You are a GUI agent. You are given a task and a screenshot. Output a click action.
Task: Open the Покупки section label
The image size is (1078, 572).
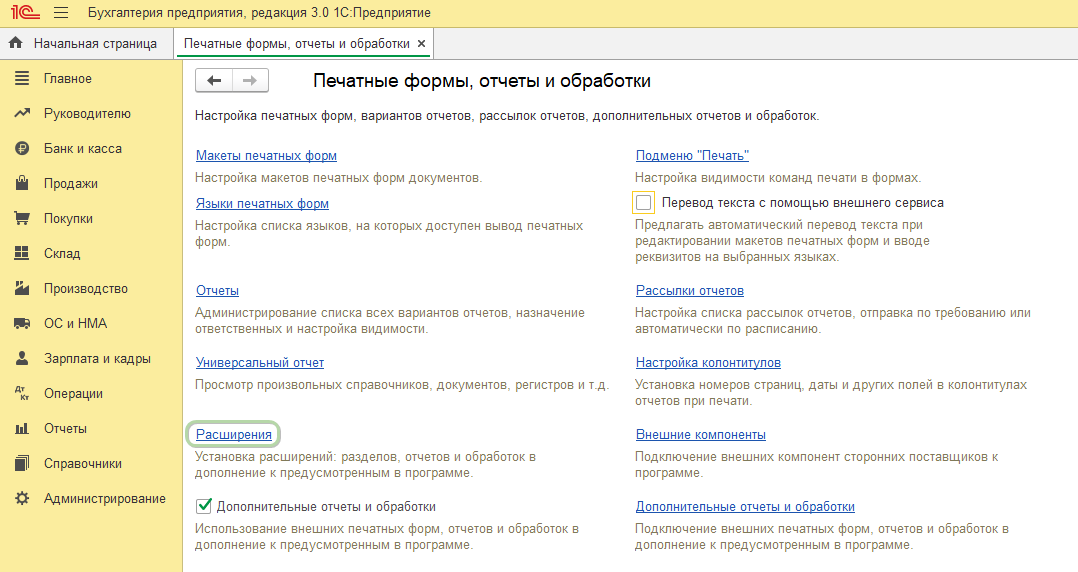pos(68,219)
